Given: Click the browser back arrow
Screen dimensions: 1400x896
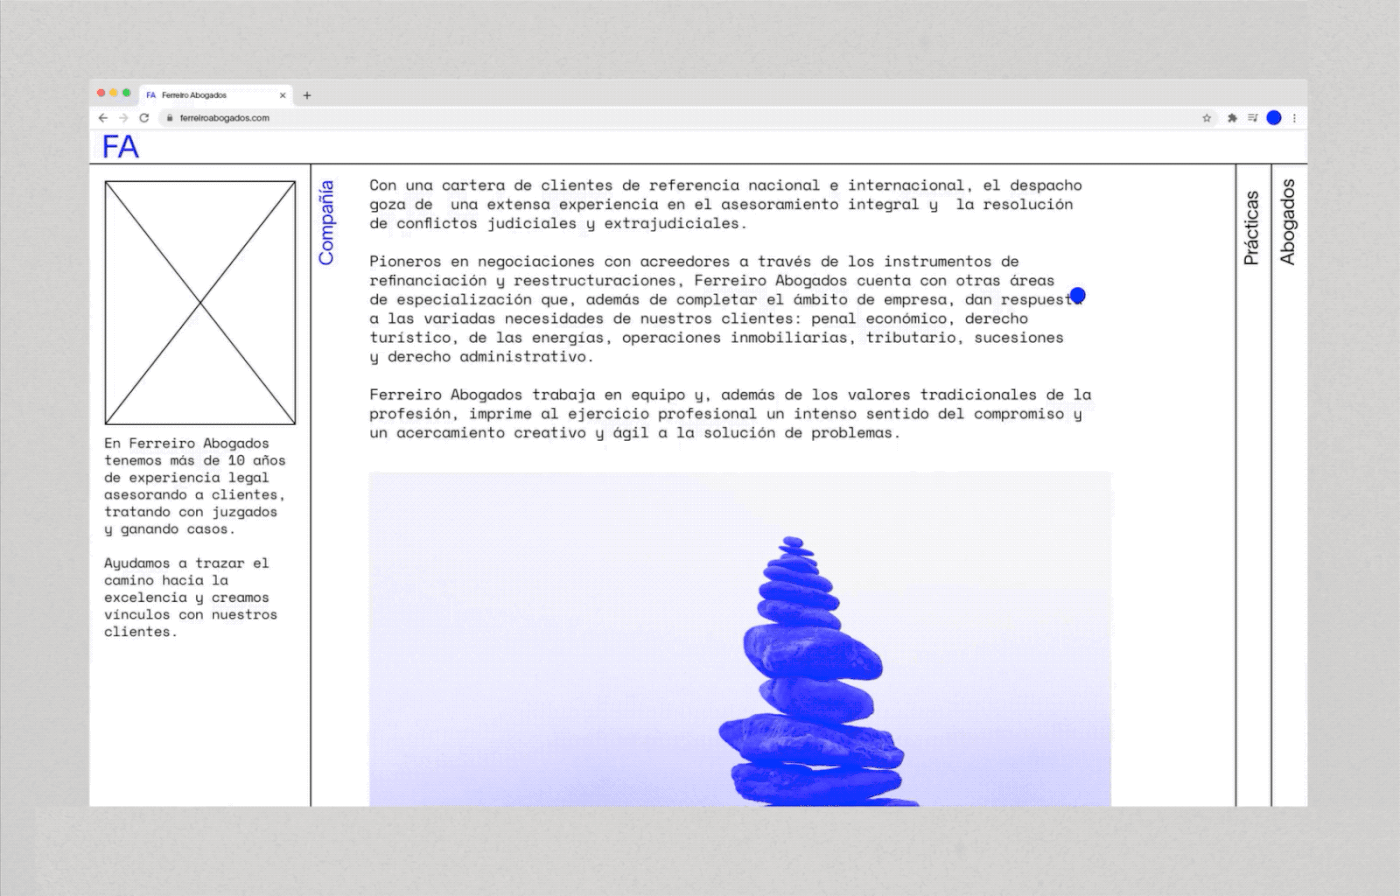Looking at the screenshot, I should [x=103, y=118].
